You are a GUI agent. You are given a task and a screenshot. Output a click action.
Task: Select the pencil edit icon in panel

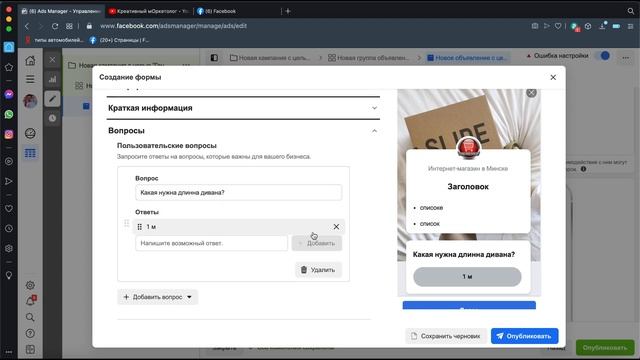click(52, 98)
